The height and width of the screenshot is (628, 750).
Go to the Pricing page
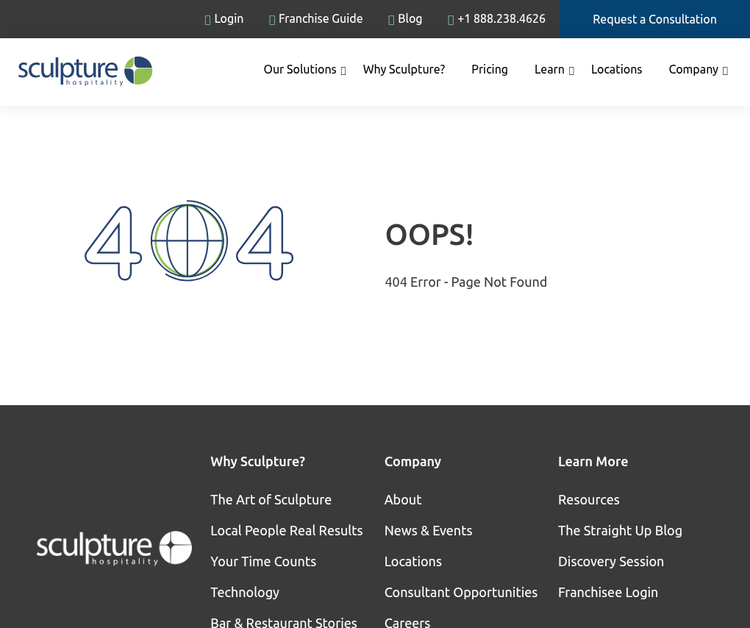click(489, 69)
